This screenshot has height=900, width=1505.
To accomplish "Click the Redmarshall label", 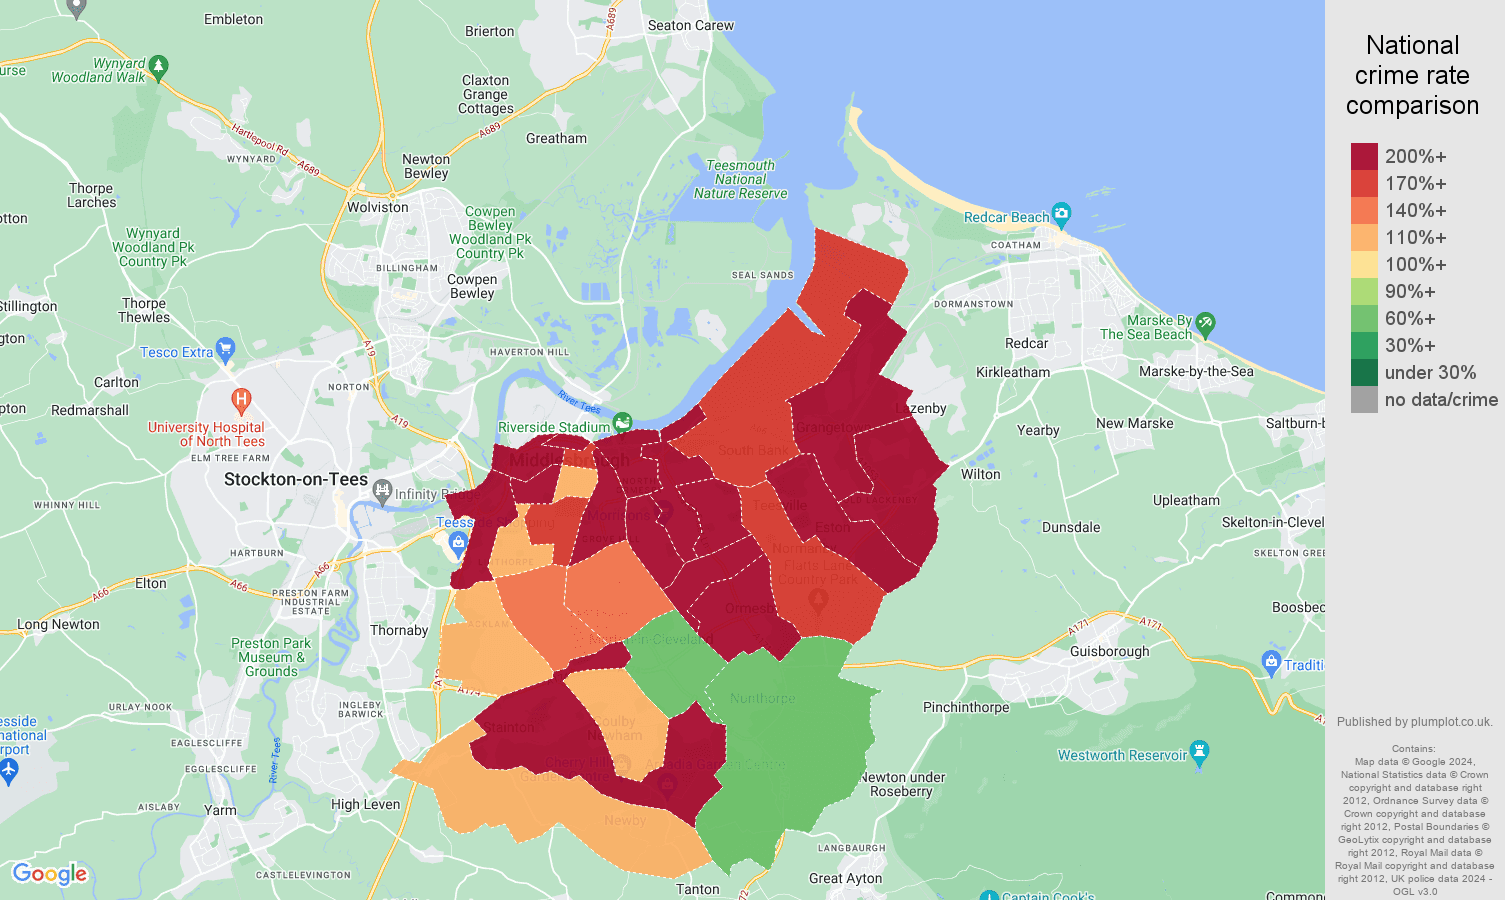I will point(90,410).
